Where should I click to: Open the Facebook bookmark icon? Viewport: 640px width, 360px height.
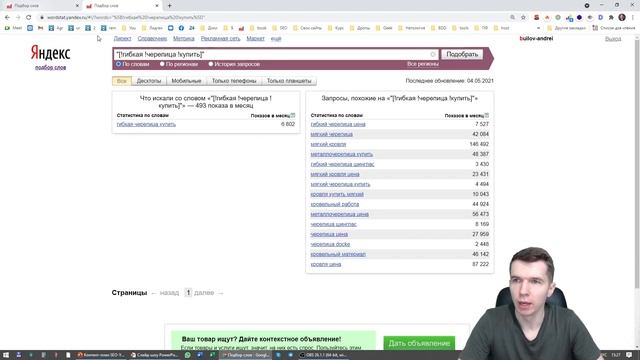click(181, 28)
